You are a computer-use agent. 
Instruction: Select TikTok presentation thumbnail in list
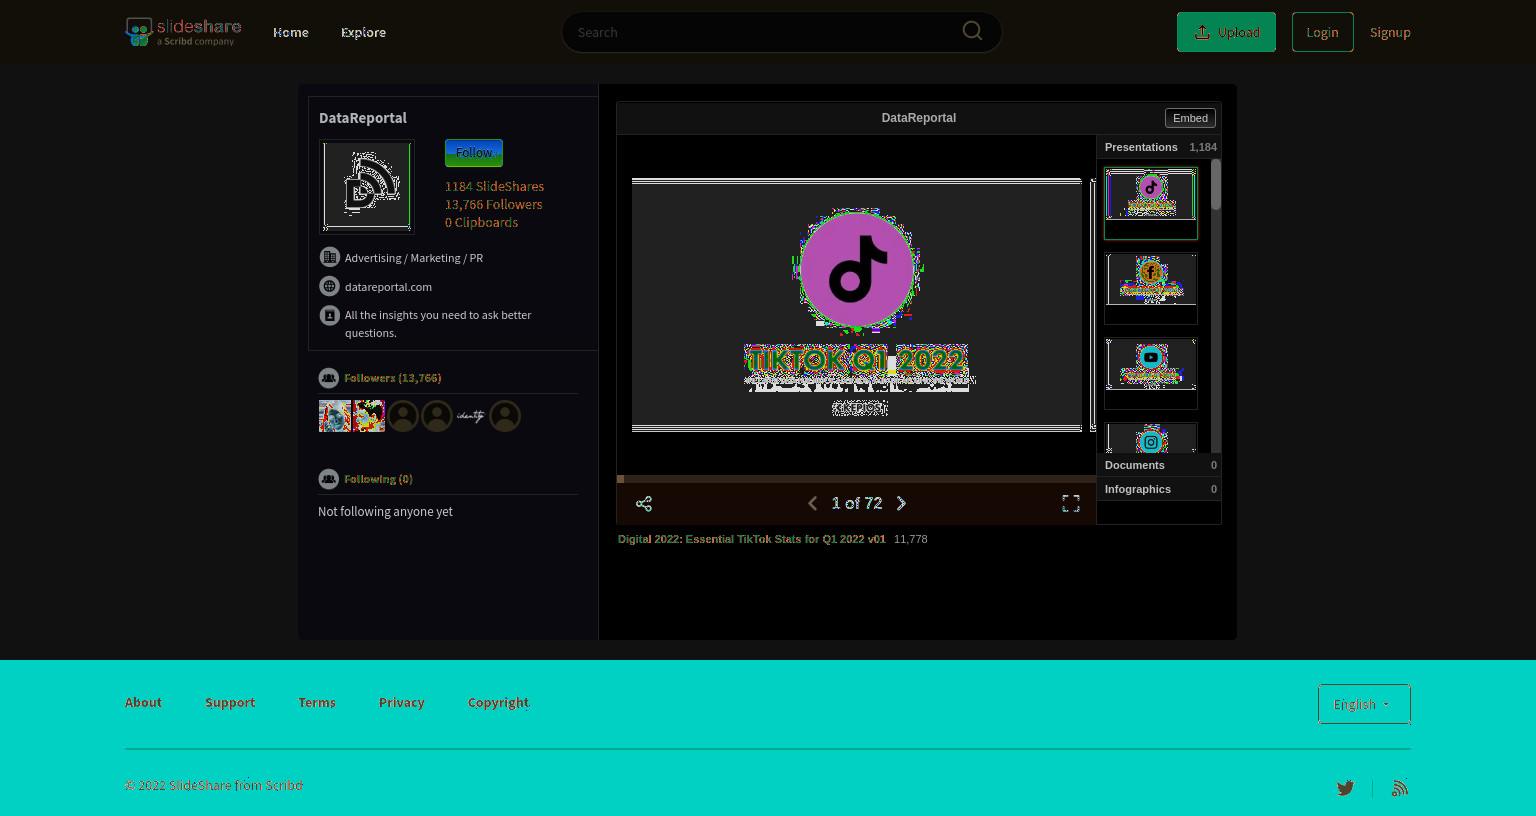1151,203
